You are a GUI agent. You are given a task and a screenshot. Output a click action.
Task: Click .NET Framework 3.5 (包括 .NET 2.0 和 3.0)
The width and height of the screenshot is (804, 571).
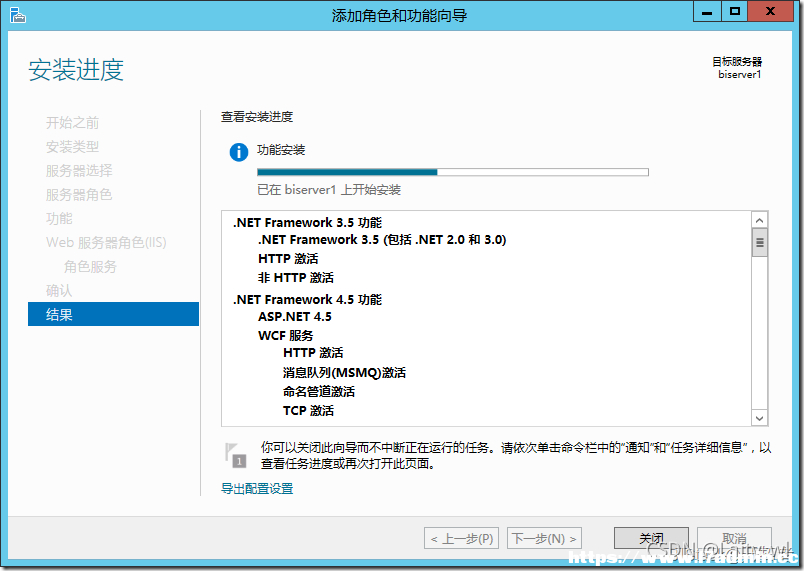[382, 239]
